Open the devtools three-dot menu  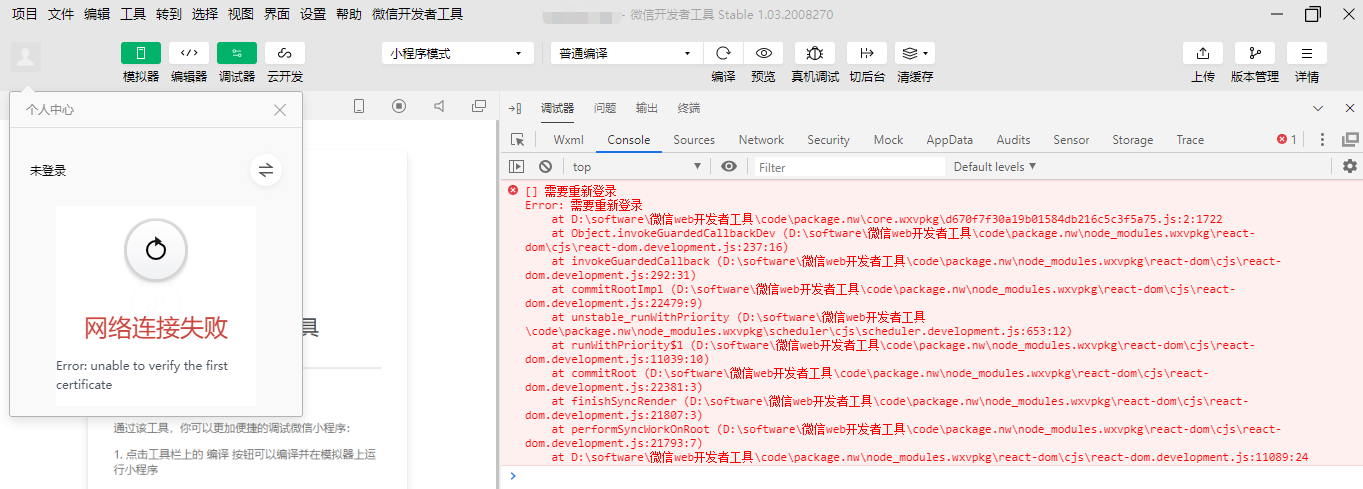(1322, 140)
